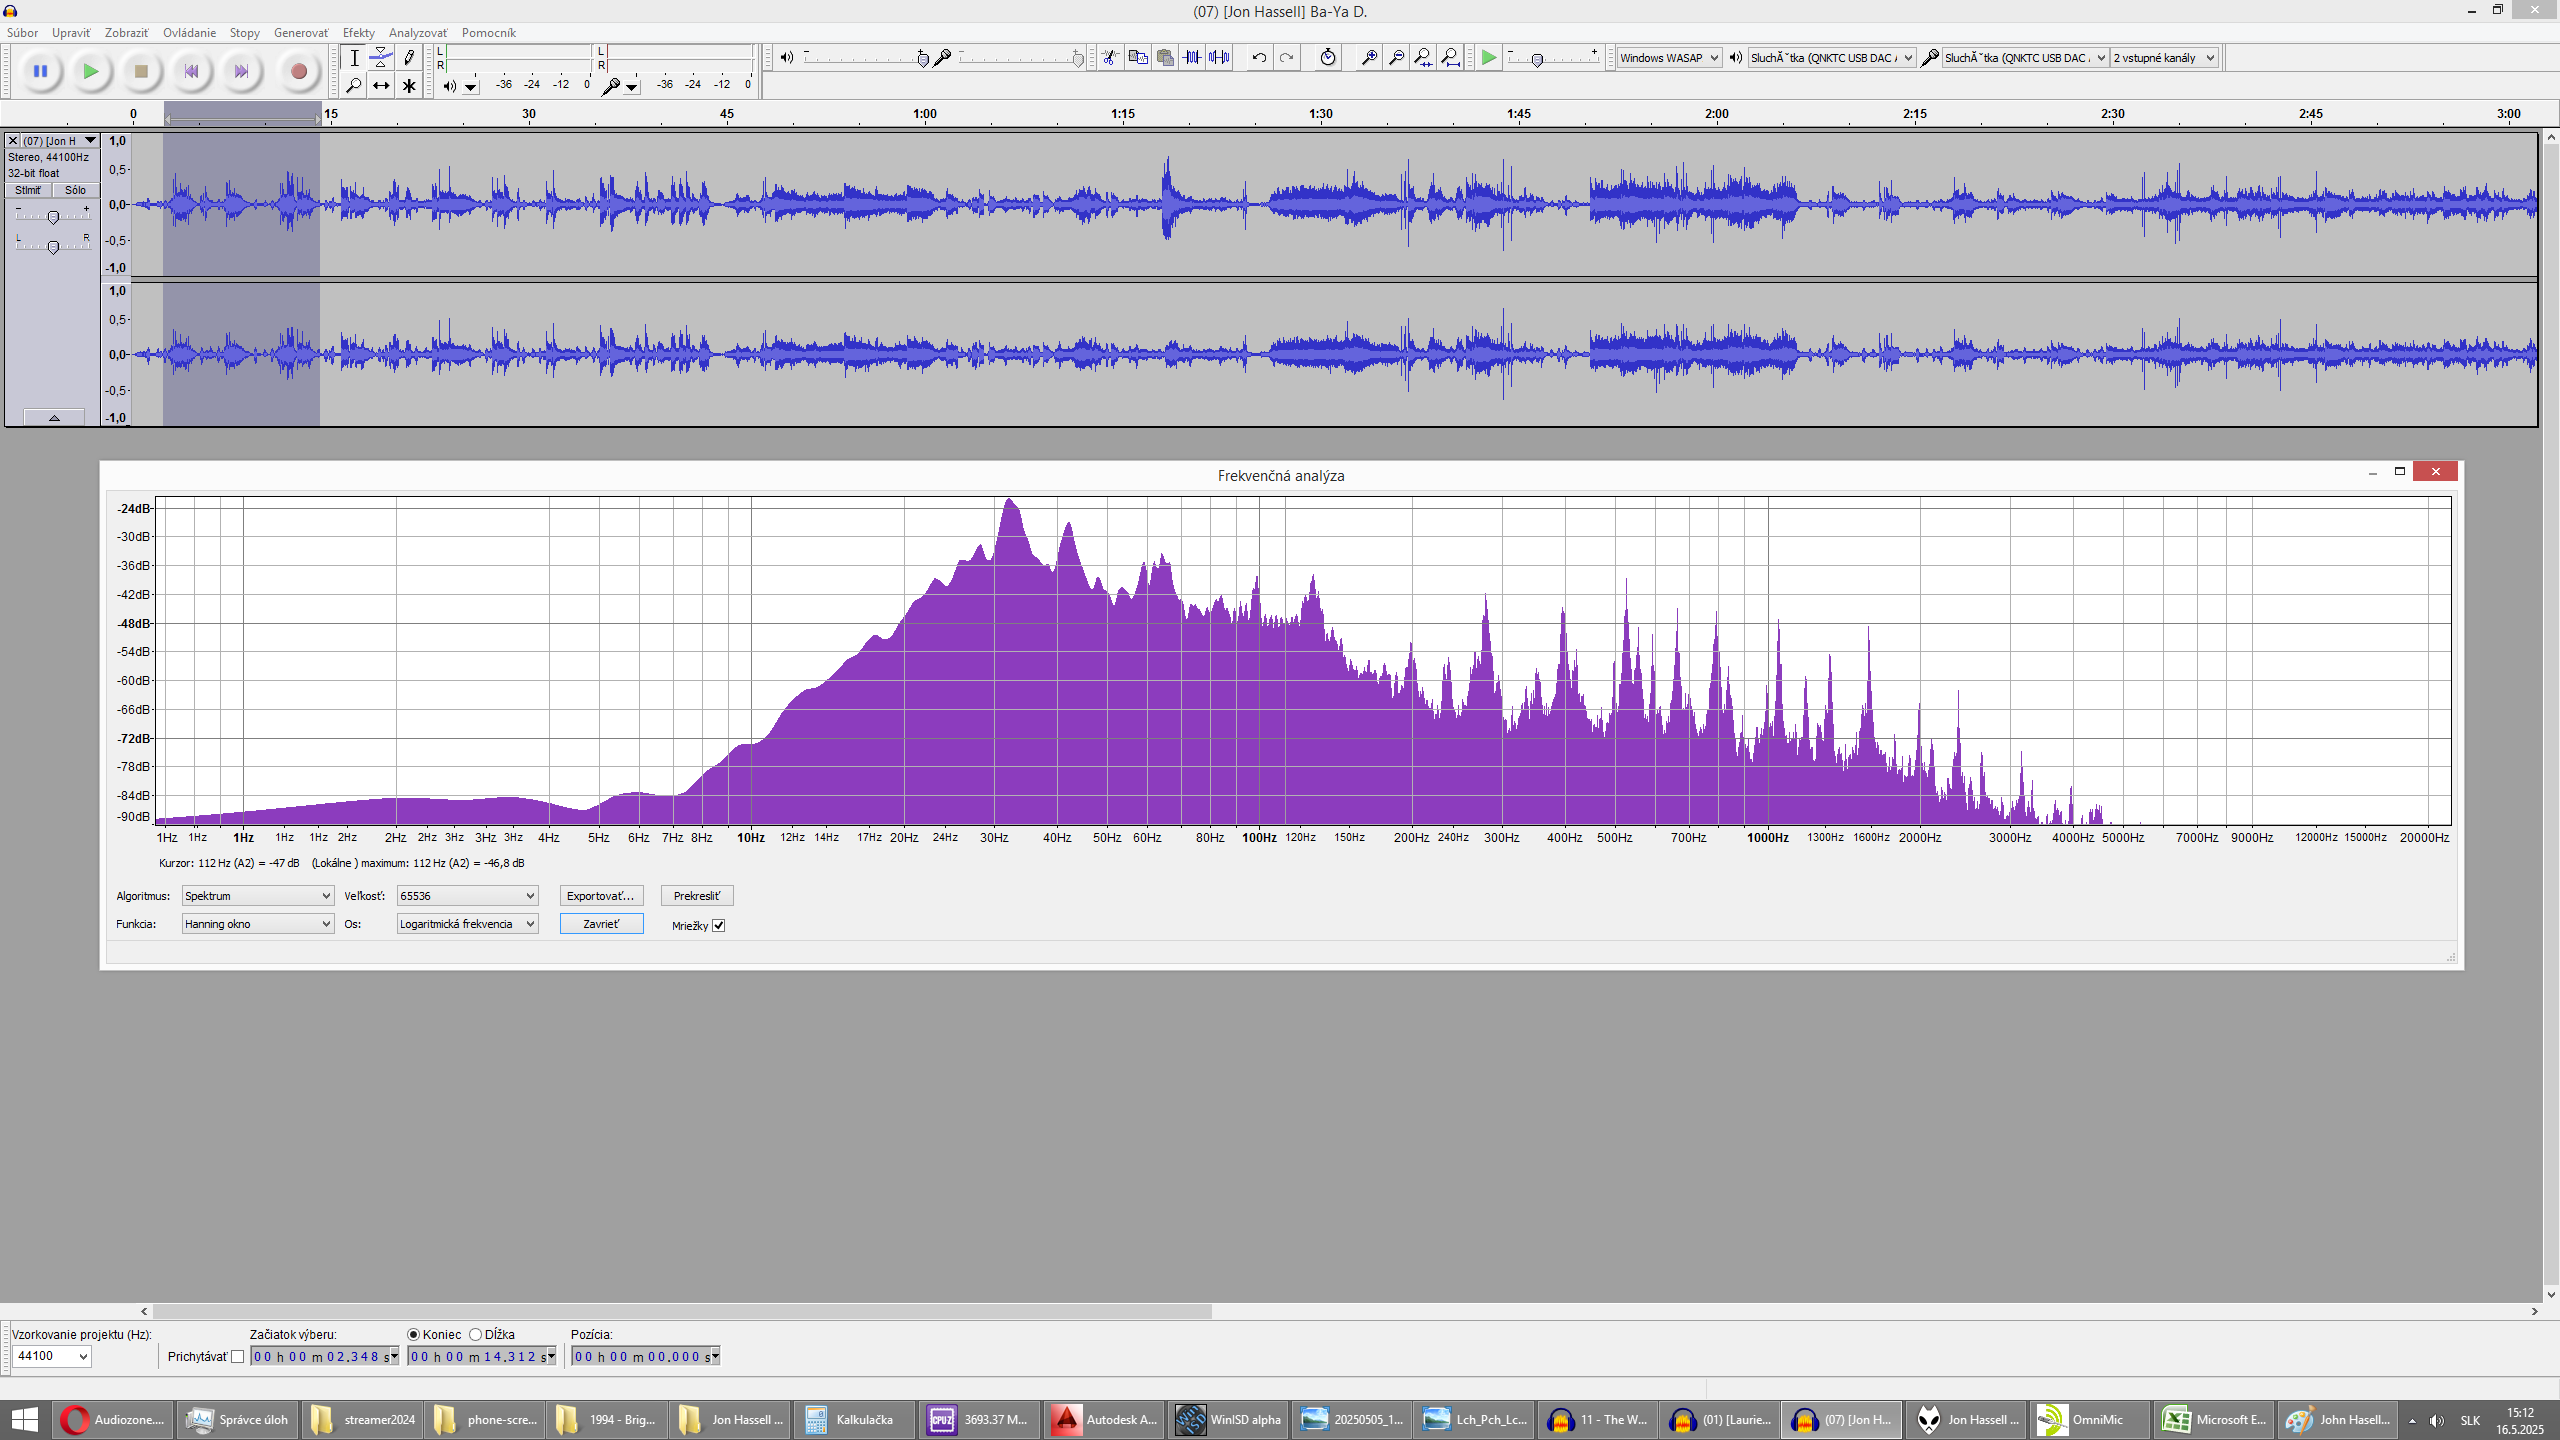Click the track gain slider
Viewport: 2560px width, 1440px height.
click(x=53, y=216)
